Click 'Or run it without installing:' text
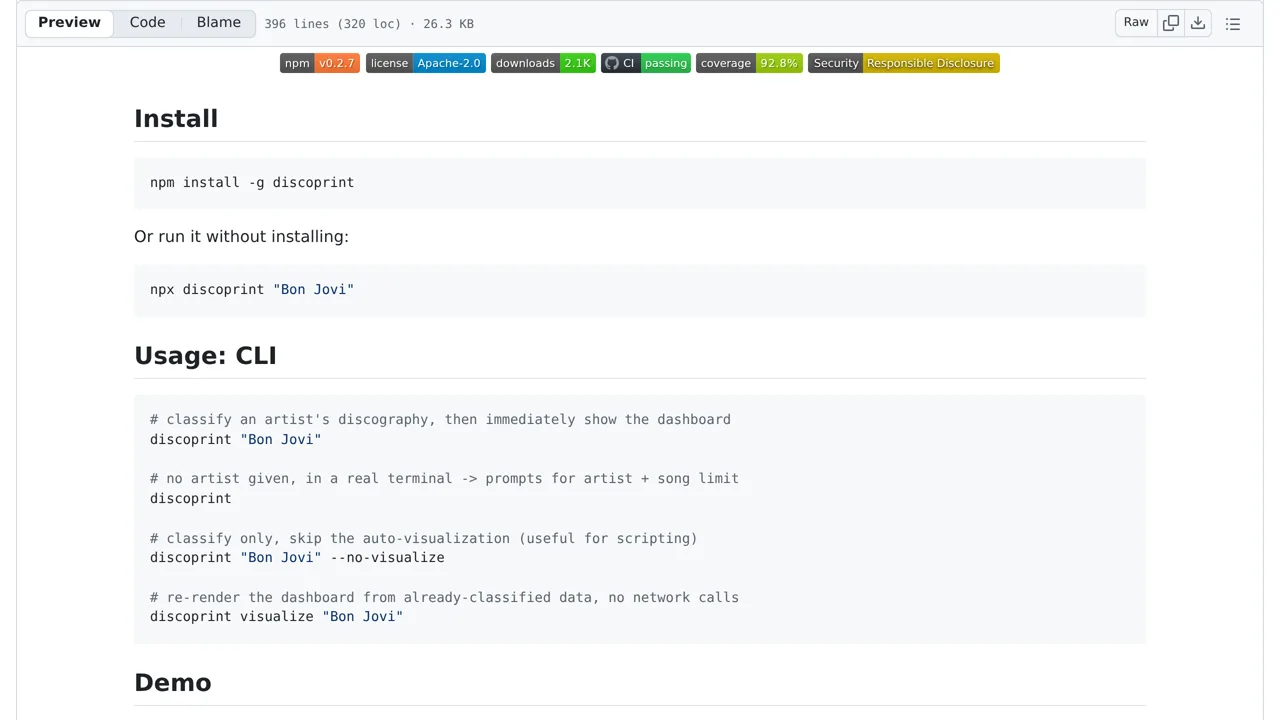 (241, 237)
